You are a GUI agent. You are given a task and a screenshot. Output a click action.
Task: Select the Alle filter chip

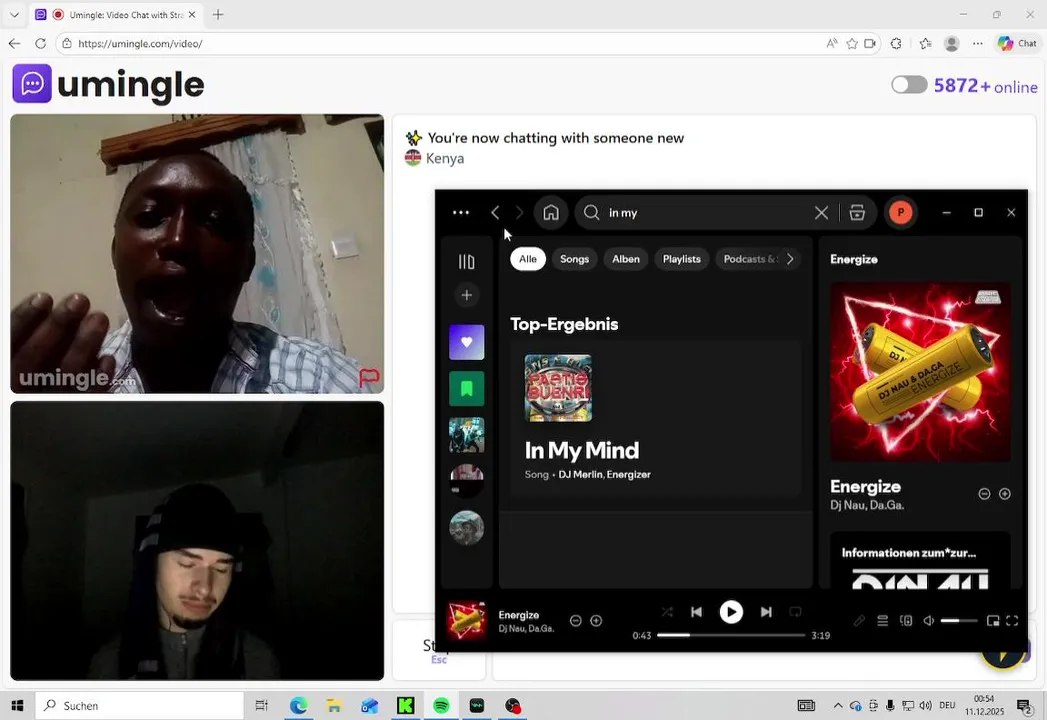click(528, 259)
